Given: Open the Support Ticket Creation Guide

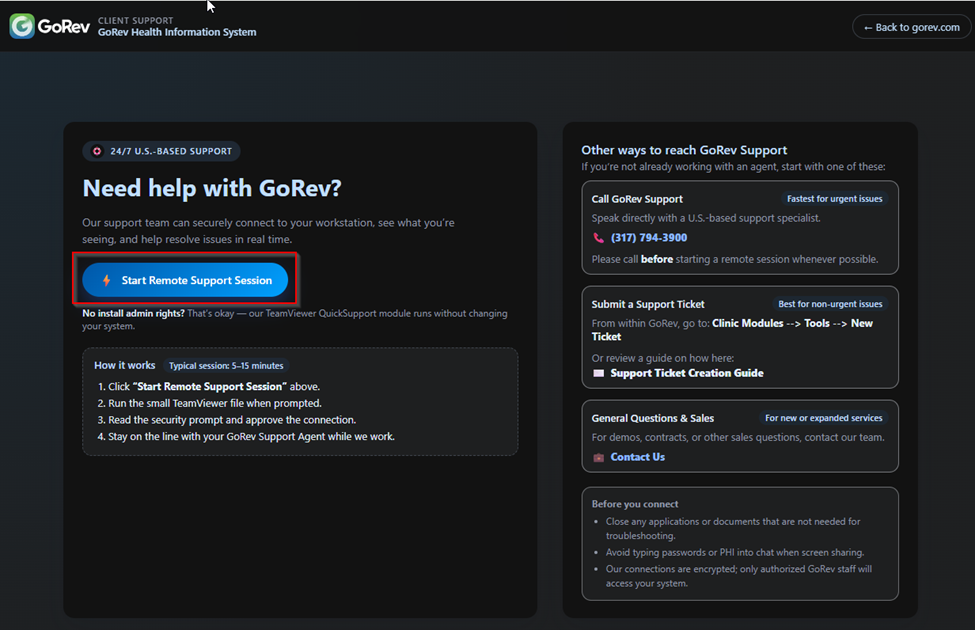Looking at the screenshot, I should (686, 373).
